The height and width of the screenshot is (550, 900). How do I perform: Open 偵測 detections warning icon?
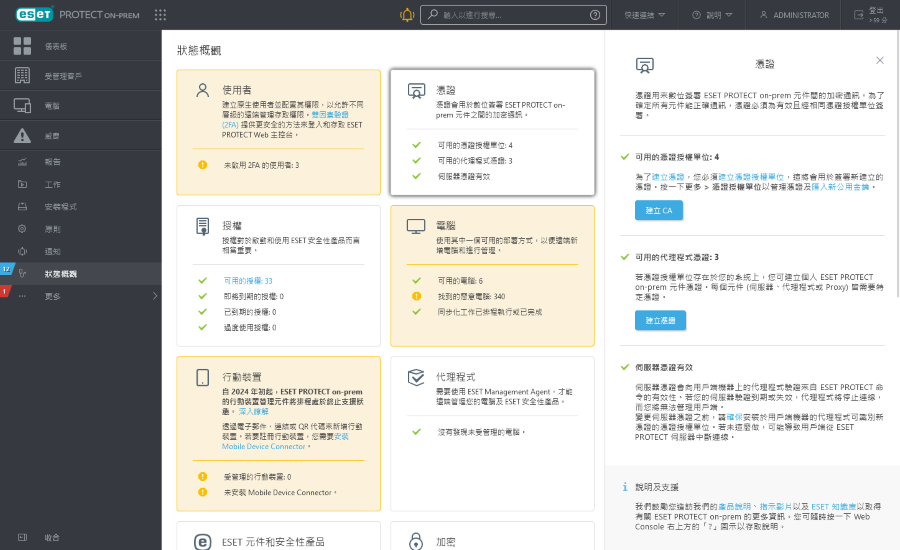(x=23, y=135)
